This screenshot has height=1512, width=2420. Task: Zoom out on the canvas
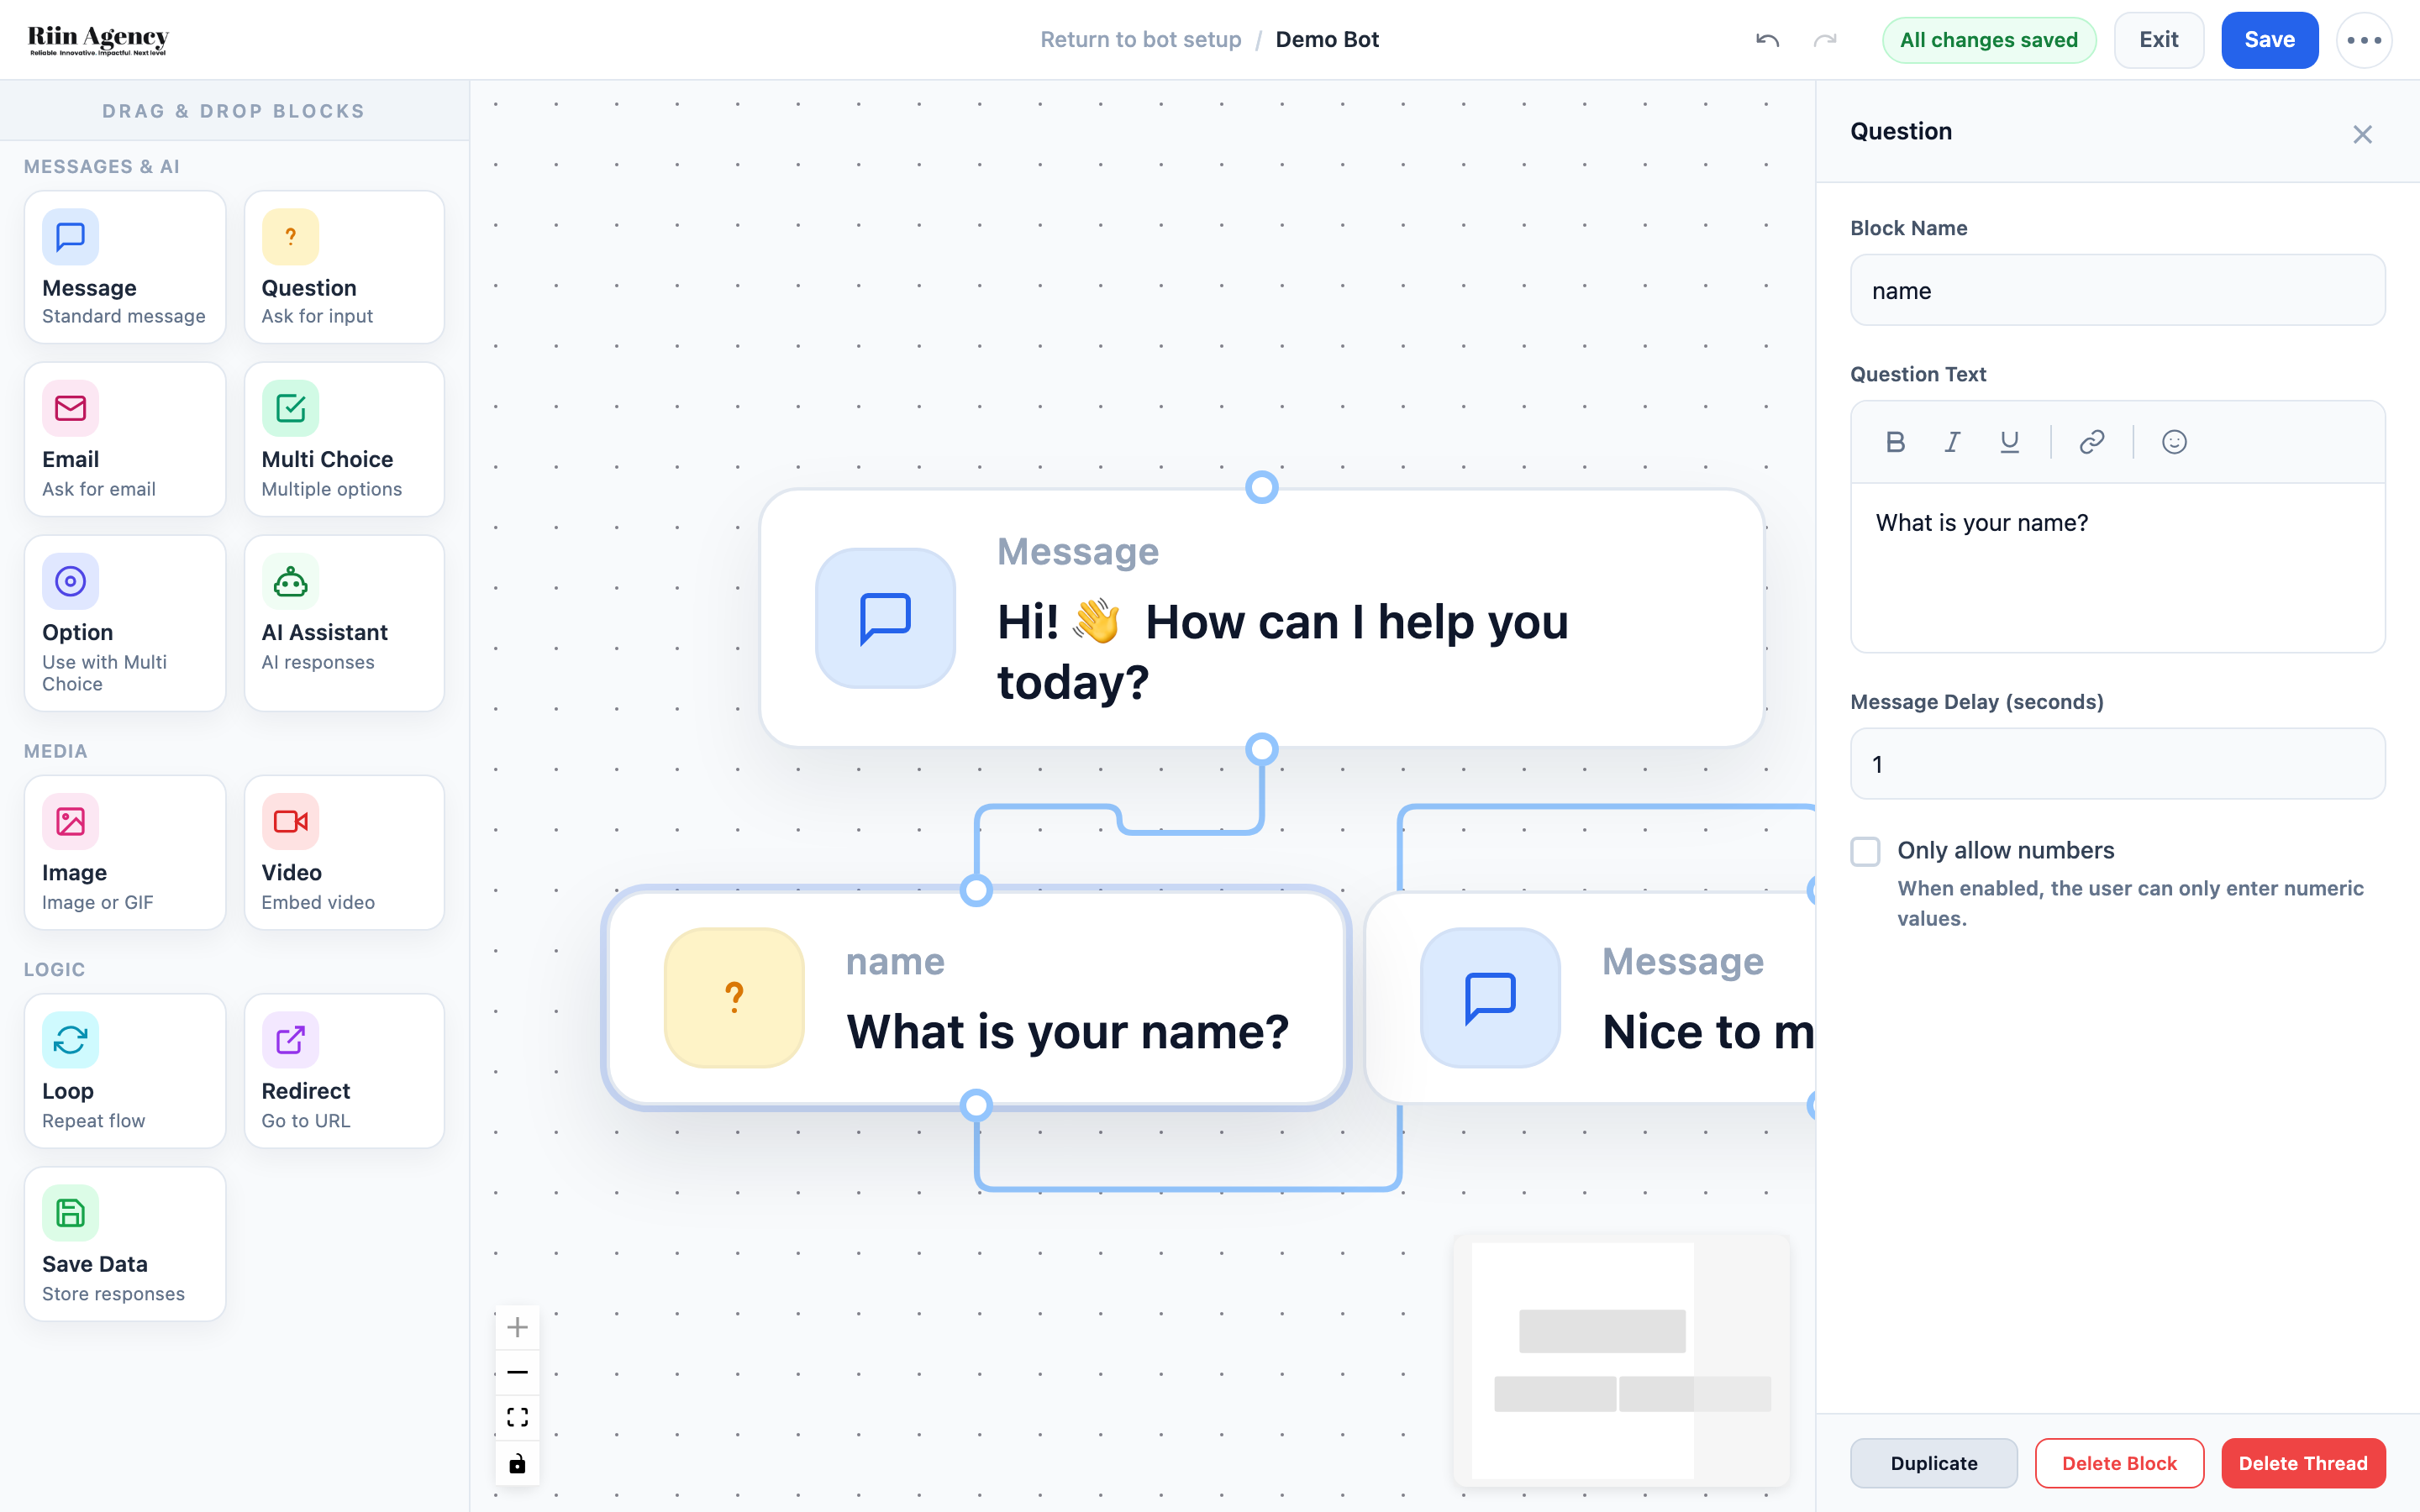[517, 1372]
